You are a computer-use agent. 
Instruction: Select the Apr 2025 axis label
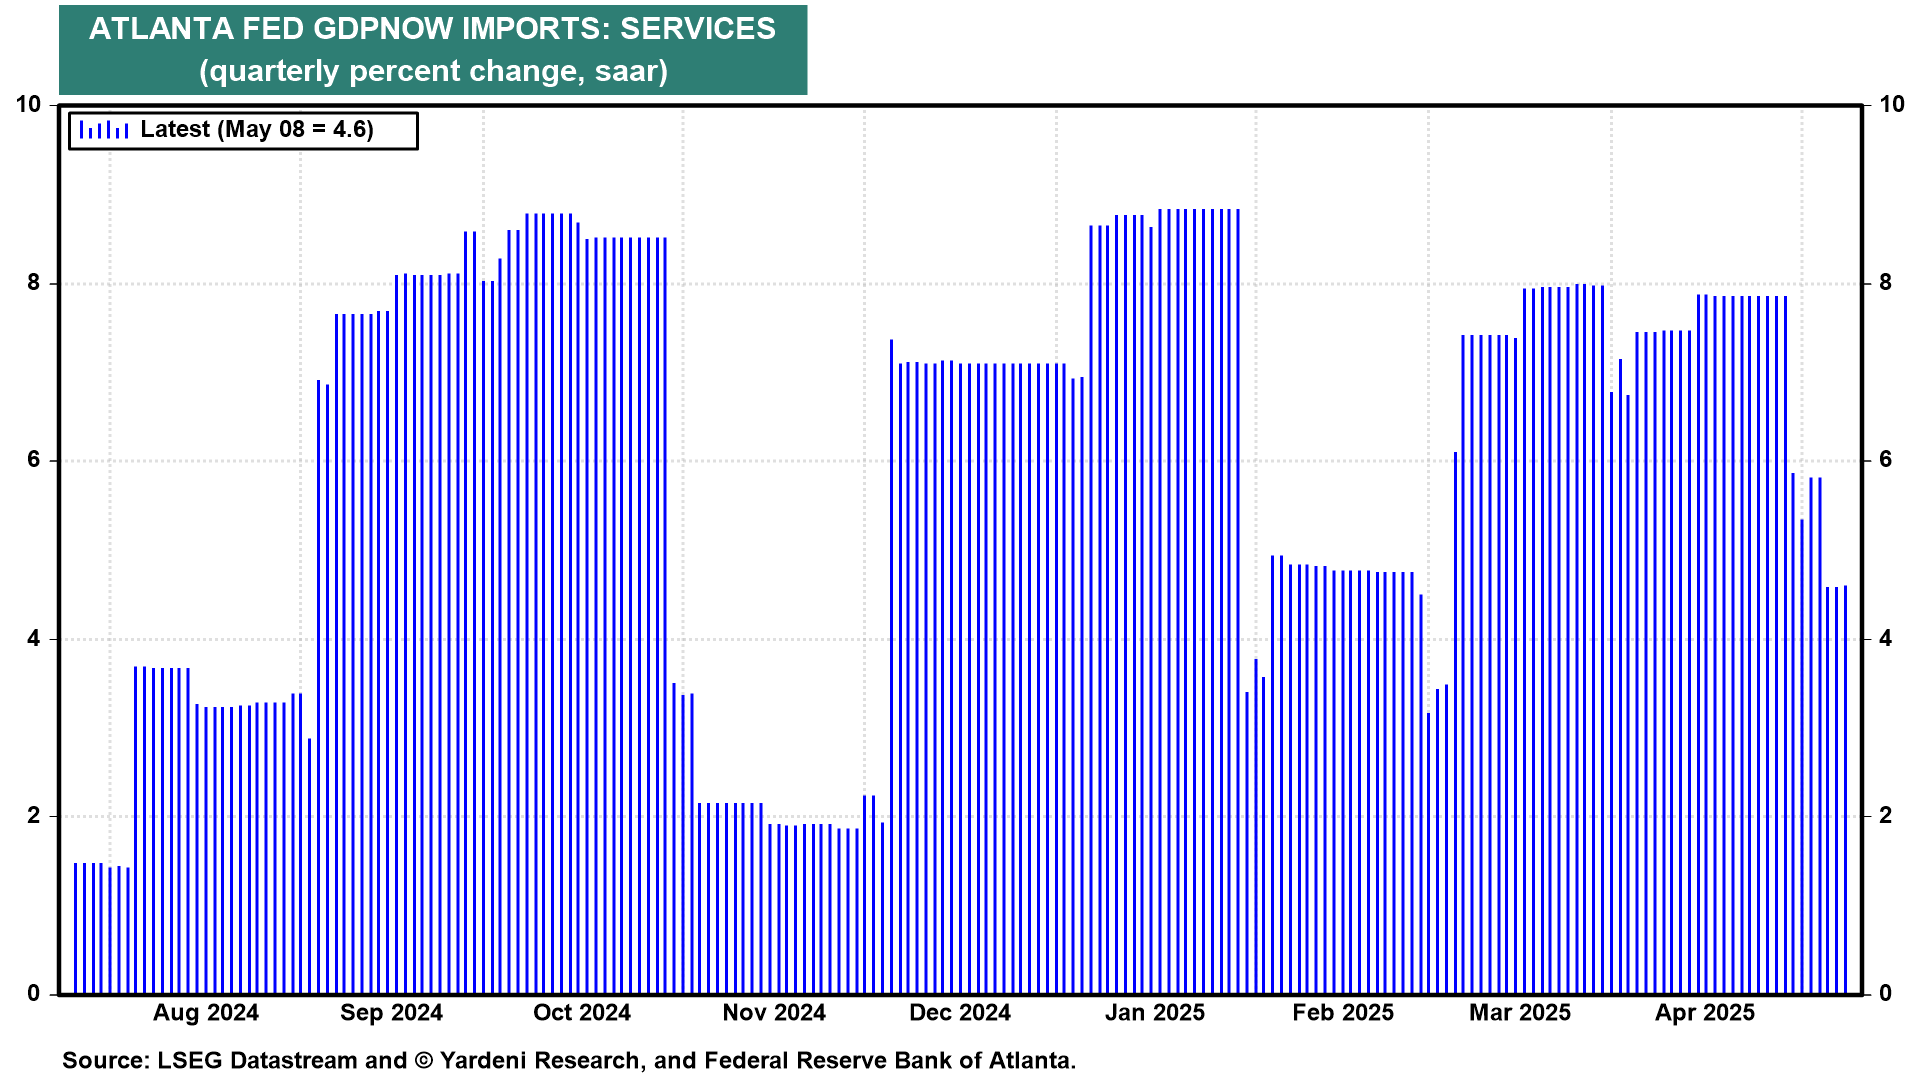(1705, 1012)
